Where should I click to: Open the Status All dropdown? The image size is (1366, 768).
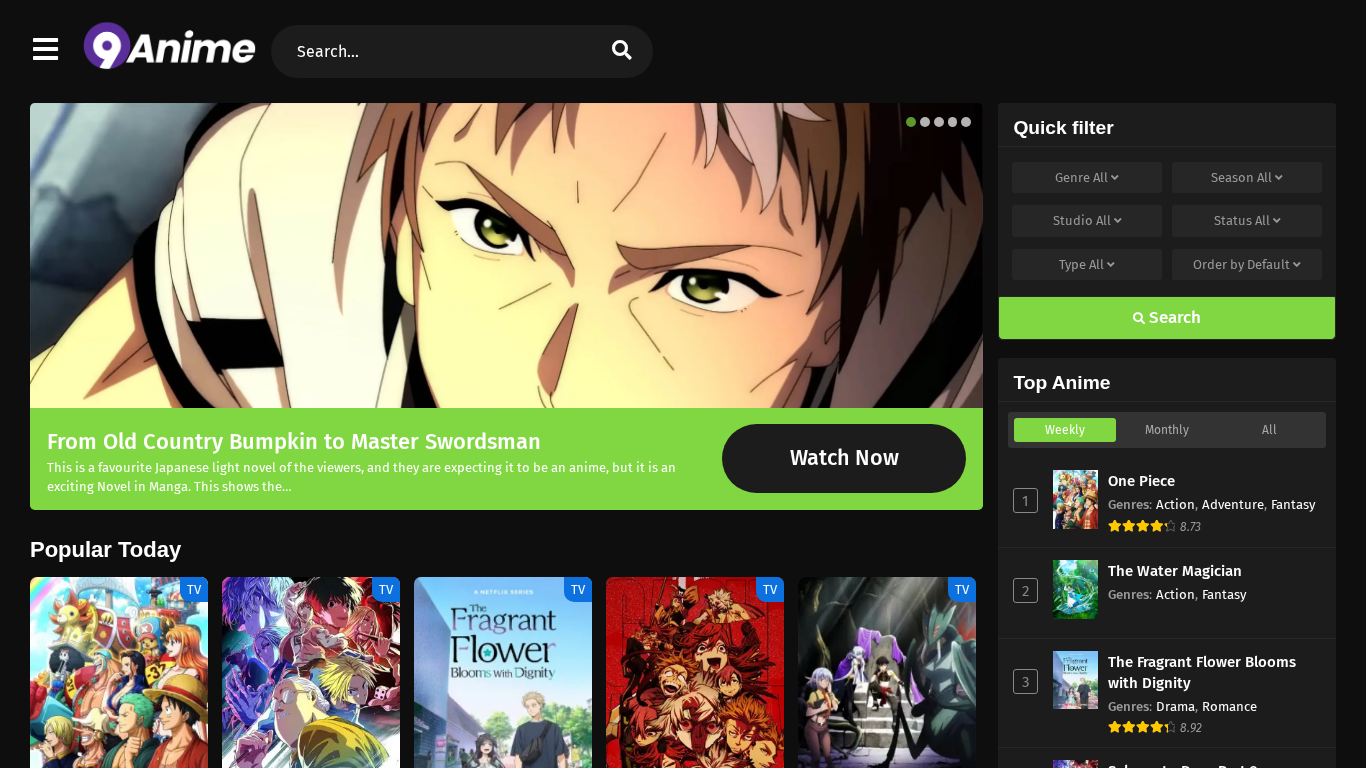[1247, 221]
